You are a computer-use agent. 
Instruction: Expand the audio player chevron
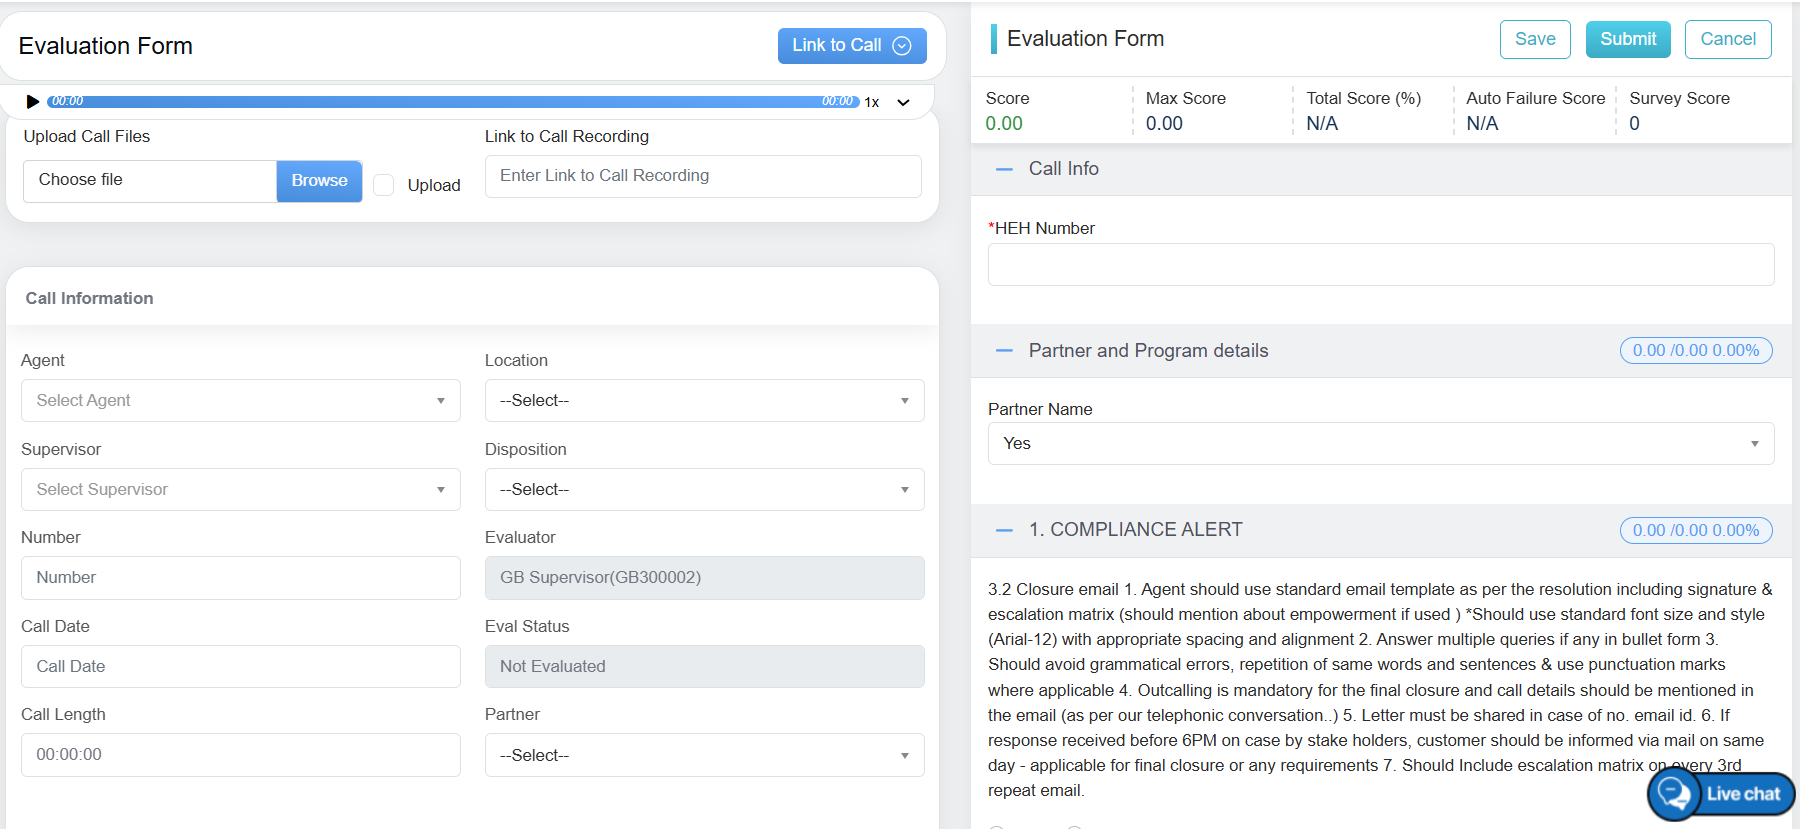tap(903, 102)
